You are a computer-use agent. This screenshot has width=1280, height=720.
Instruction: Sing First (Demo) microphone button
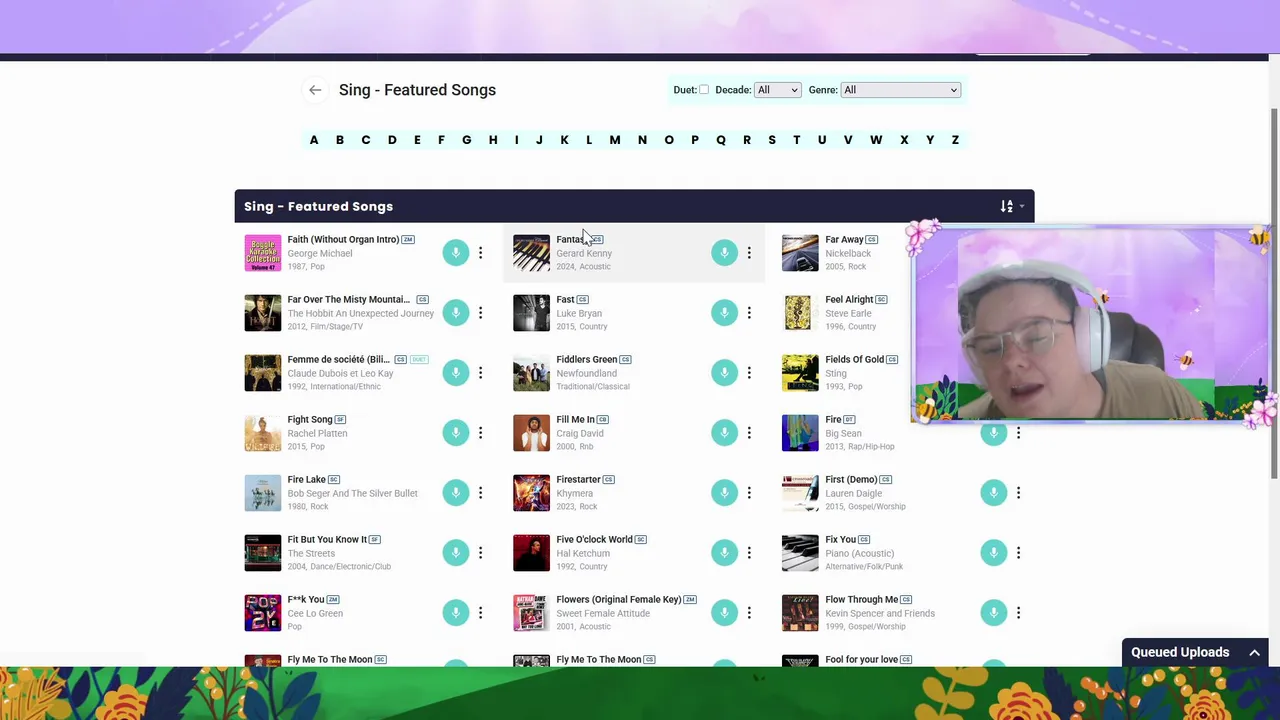993,493
